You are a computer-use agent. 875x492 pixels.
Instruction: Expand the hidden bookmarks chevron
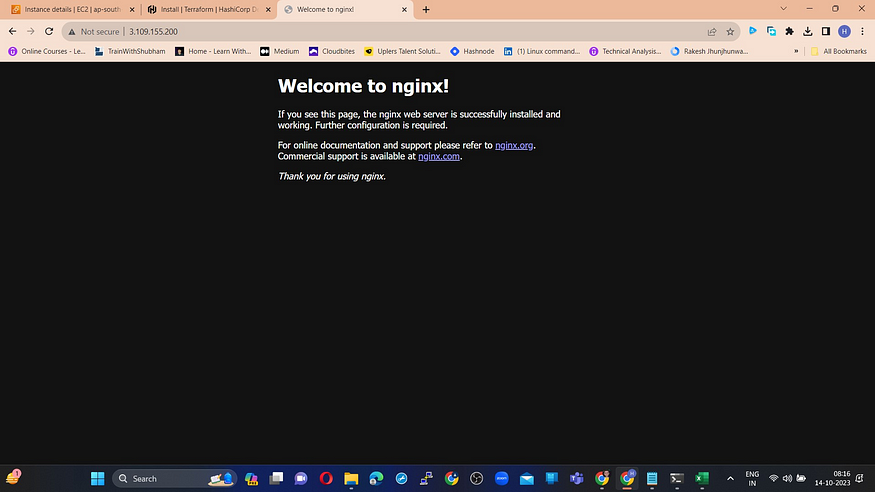[796, 51]
